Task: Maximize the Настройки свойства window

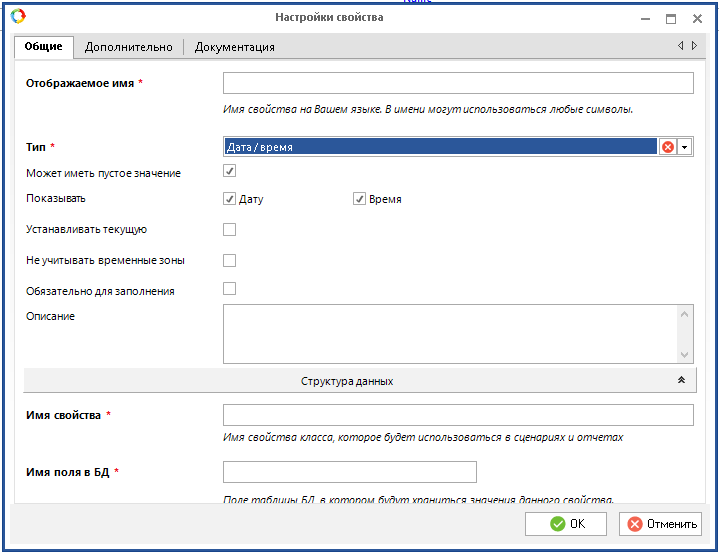Action: coord(671,18)
